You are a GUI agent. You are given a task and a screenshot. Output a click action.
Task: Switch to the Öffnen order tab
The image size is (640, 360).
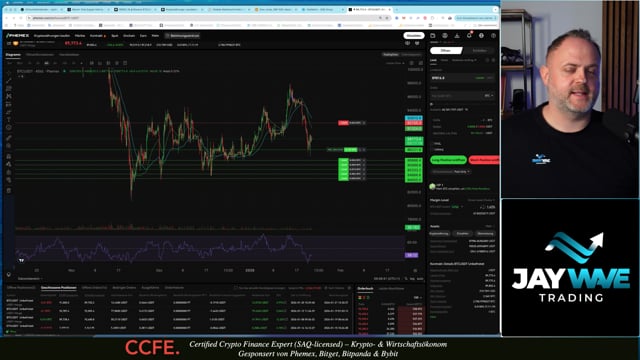(446, 51)
